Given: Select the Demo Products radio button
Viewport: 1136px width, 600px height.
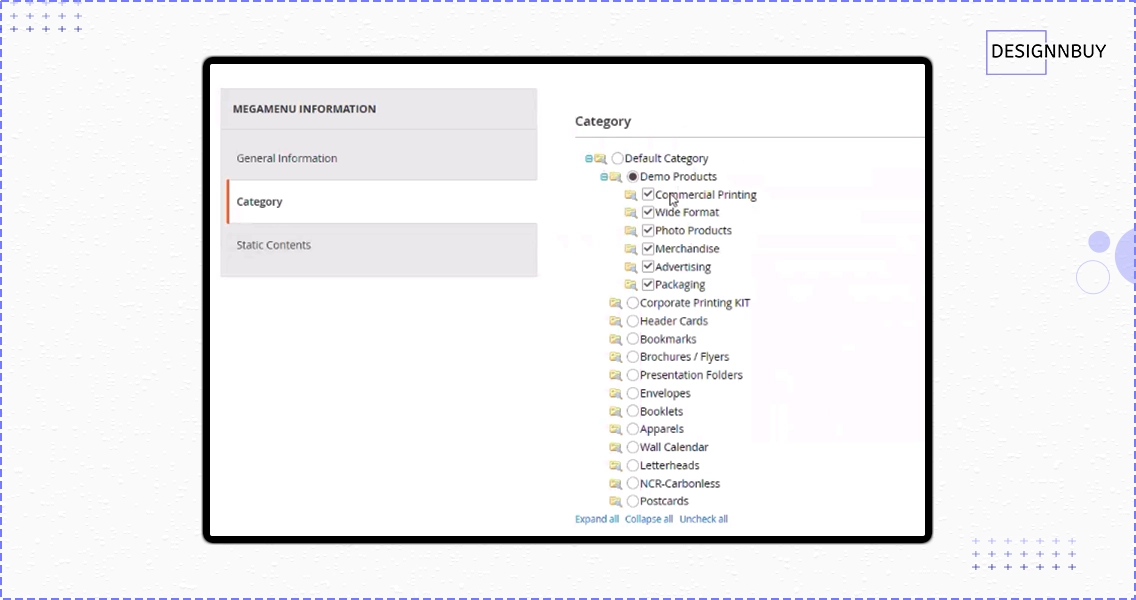Looking at the screenshot, I should (x=633, y=176).
